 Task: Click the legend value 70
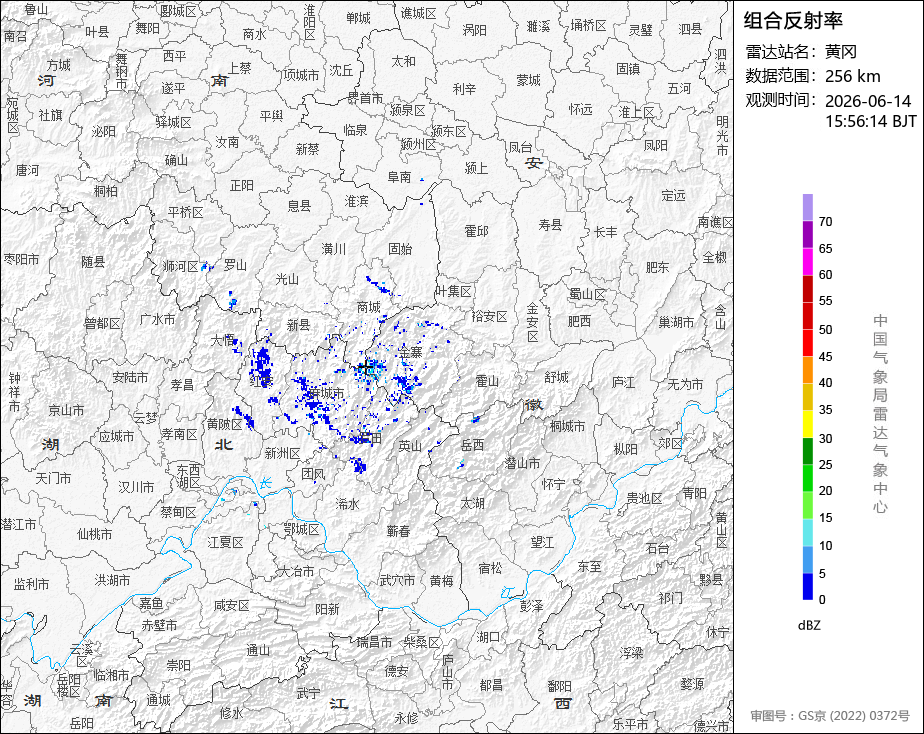coord(826,222)
